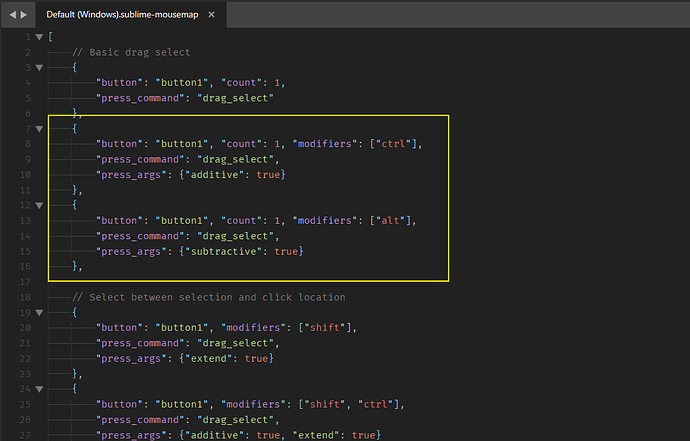Click the "alt" modifier on line 13
Image resolution: width=690 pixels, height=441 pixels.
point(390,220)
